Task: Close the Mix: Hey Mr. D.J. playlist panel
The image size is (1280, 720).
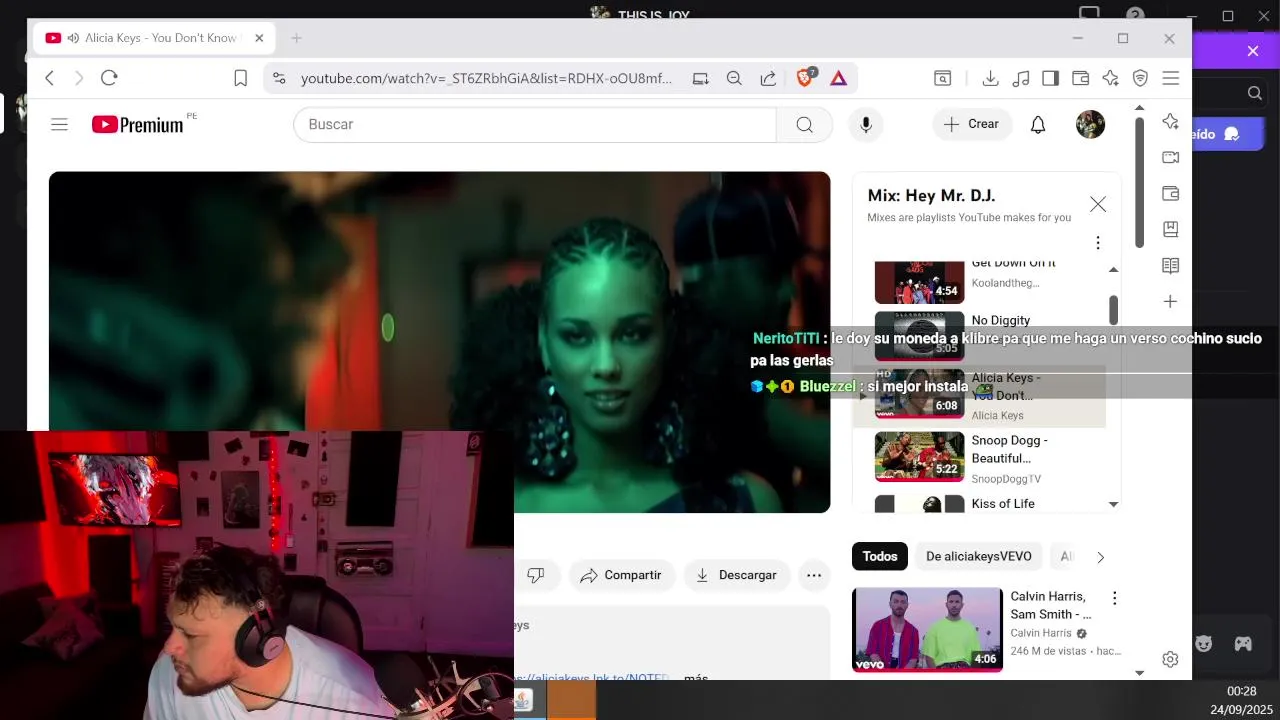Action: pyautogui.click(x=1098, y=204)
